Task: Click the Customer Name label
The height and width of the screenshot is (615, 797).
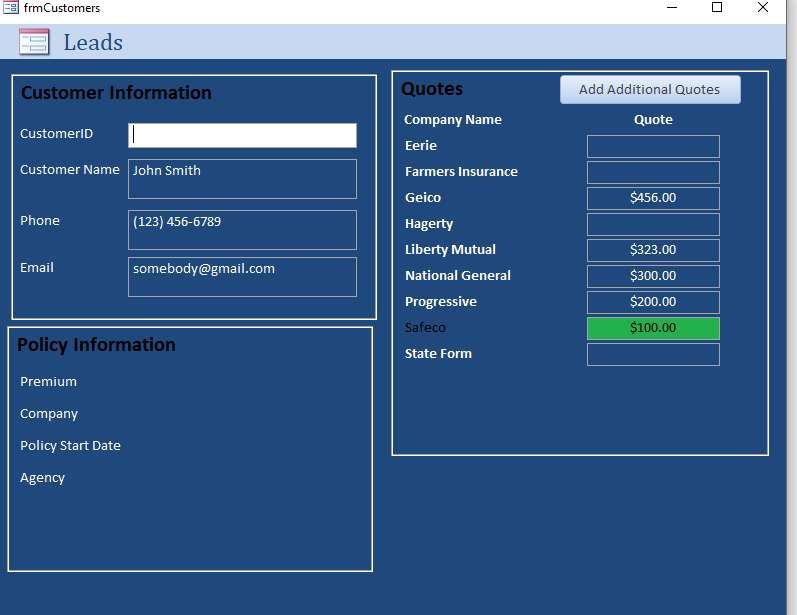Action: [70, 170]
